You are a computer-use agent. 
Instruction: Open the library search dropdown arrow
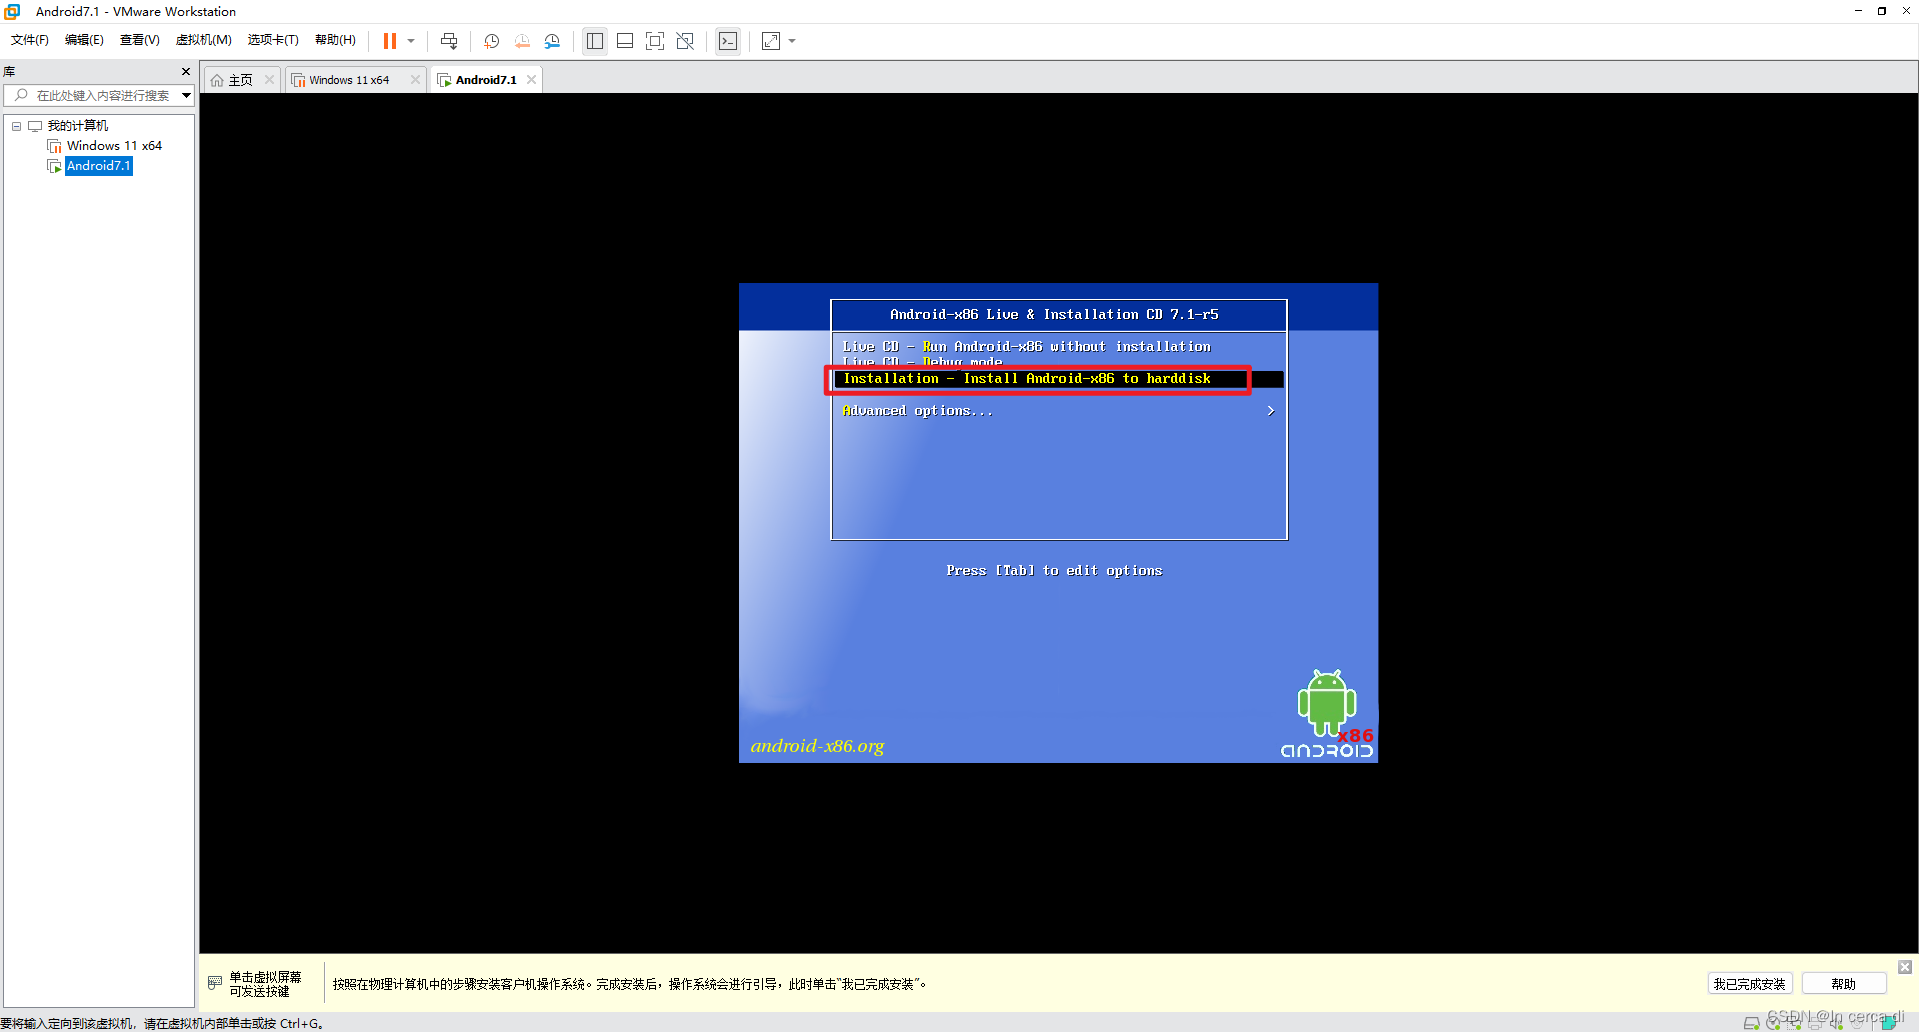(186, 96)
